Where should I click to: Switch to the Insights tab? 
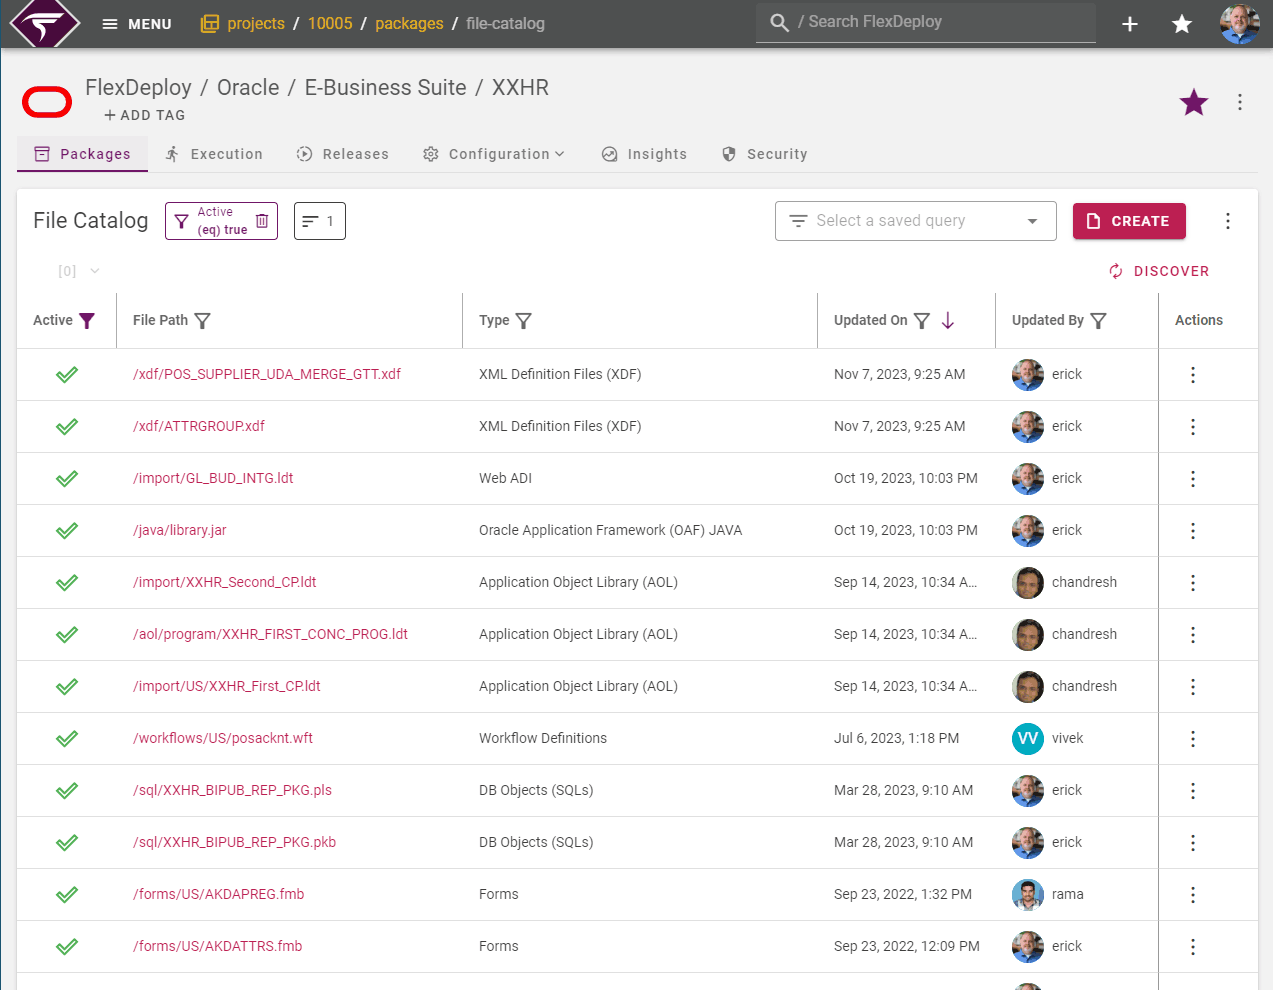point(644,154)
